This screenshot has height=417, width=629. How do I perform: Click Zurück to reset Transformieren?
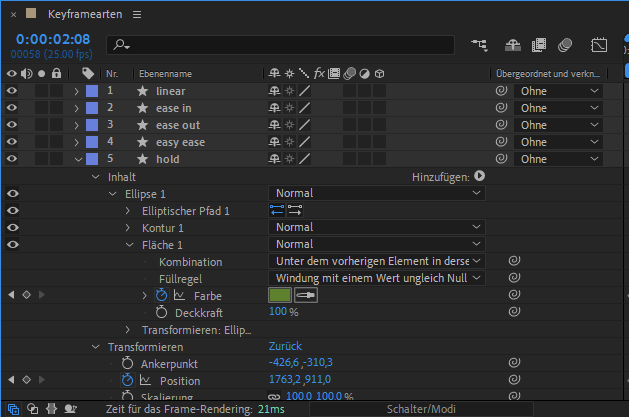[x=285, y=346]
